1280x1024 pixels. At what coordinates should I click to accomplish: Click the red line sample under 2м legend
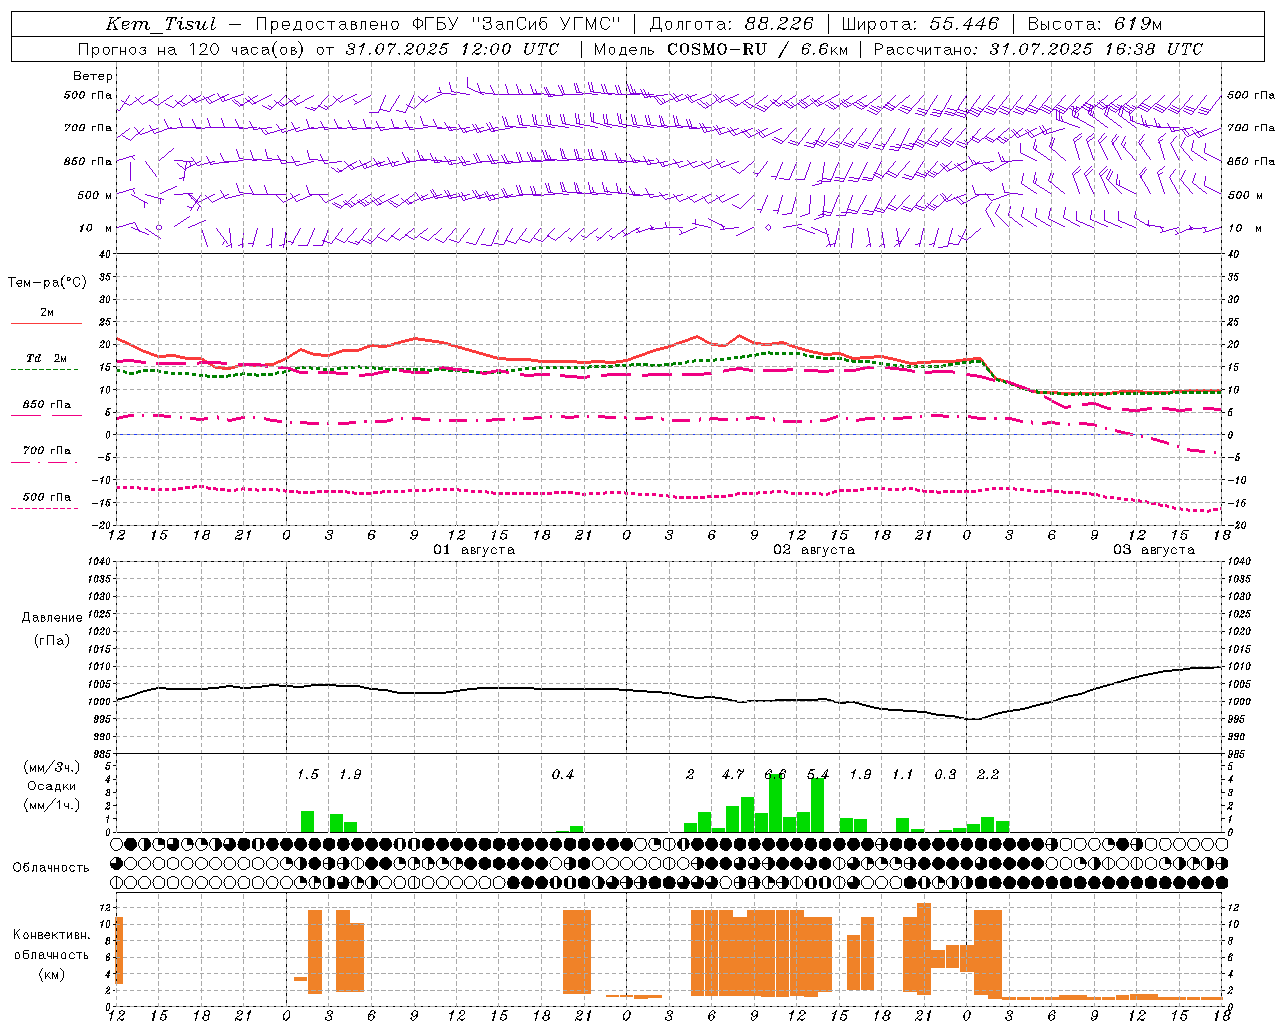point(46,324)
